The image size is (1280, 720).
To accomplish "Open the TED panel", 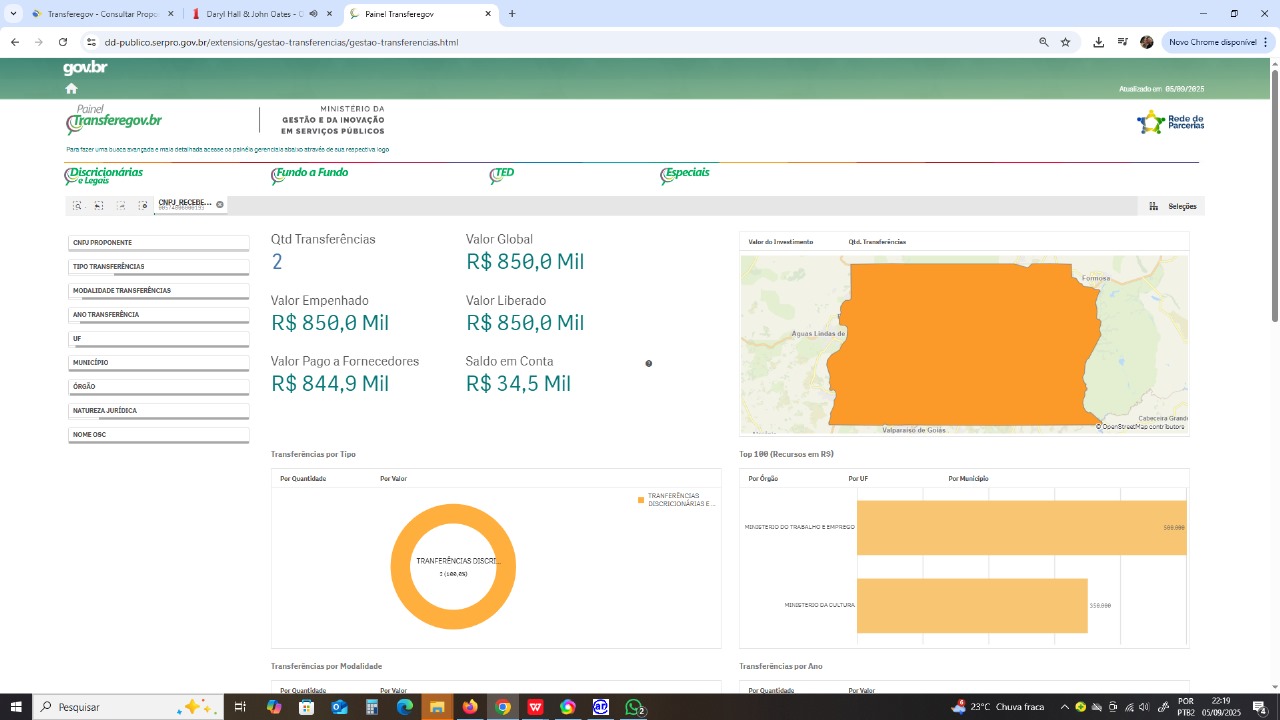I will 502,174.
